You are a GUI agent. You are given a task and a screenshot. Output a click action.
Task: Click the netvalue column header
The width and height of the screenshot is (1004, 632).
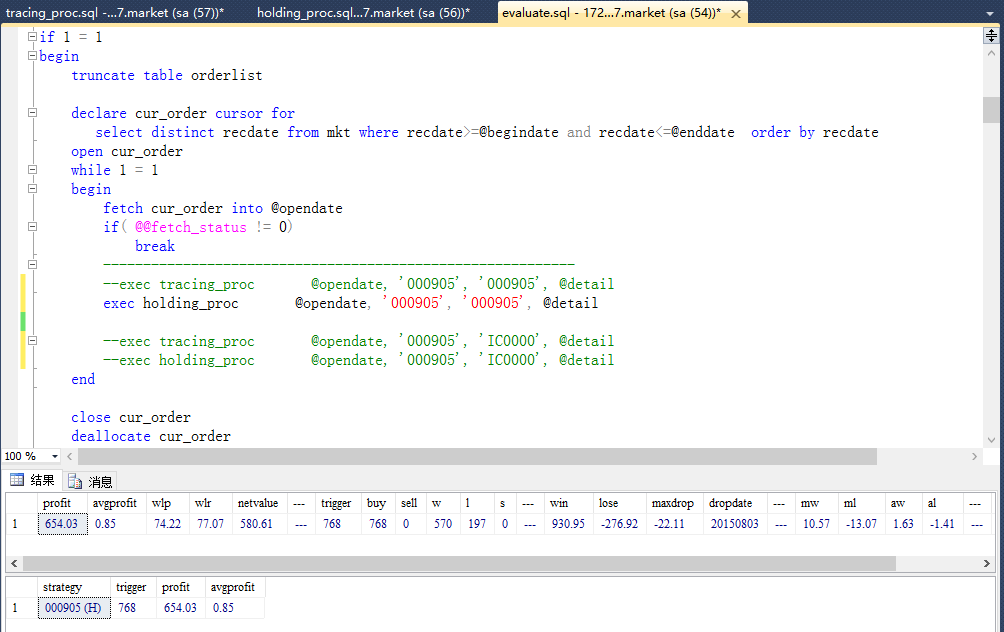pos(258,503)
